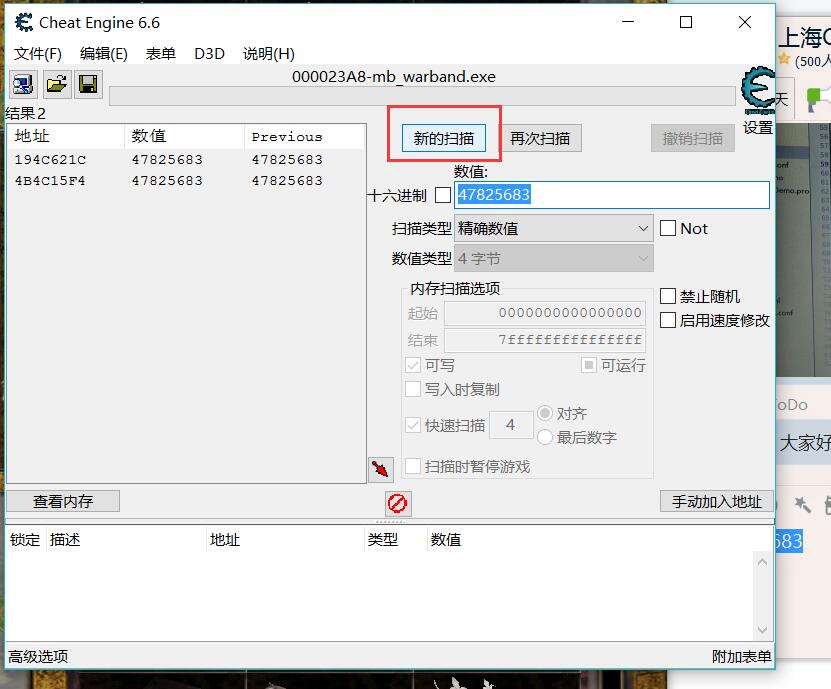Toggle the 可运行 checkbox
This screenshot has height=689, width=831.
click(589, 365)
